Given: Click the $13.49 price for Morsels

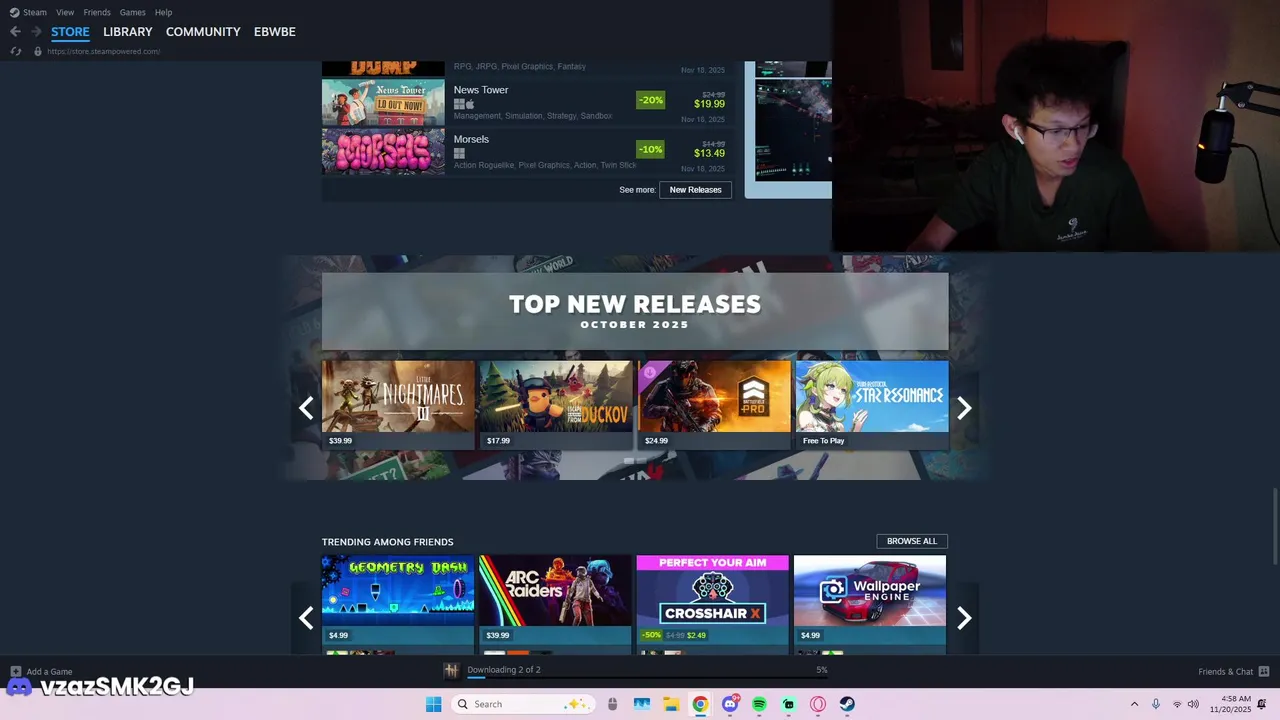Looking at the screenshot, I should [709, 153].
